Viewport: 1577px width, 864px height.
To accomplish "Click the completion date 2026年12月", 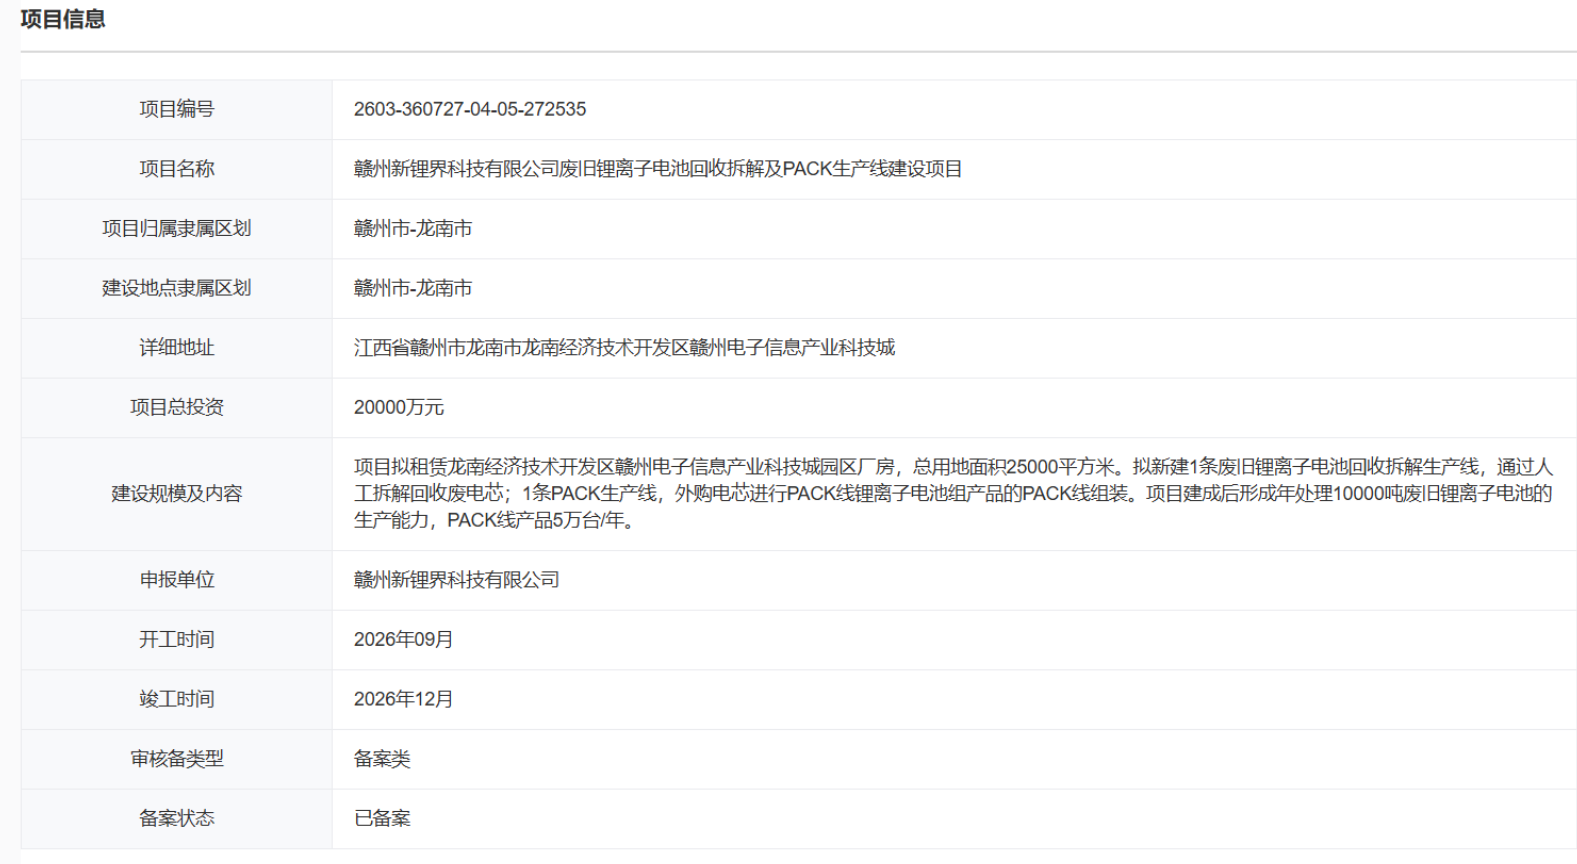I will 403,699.
